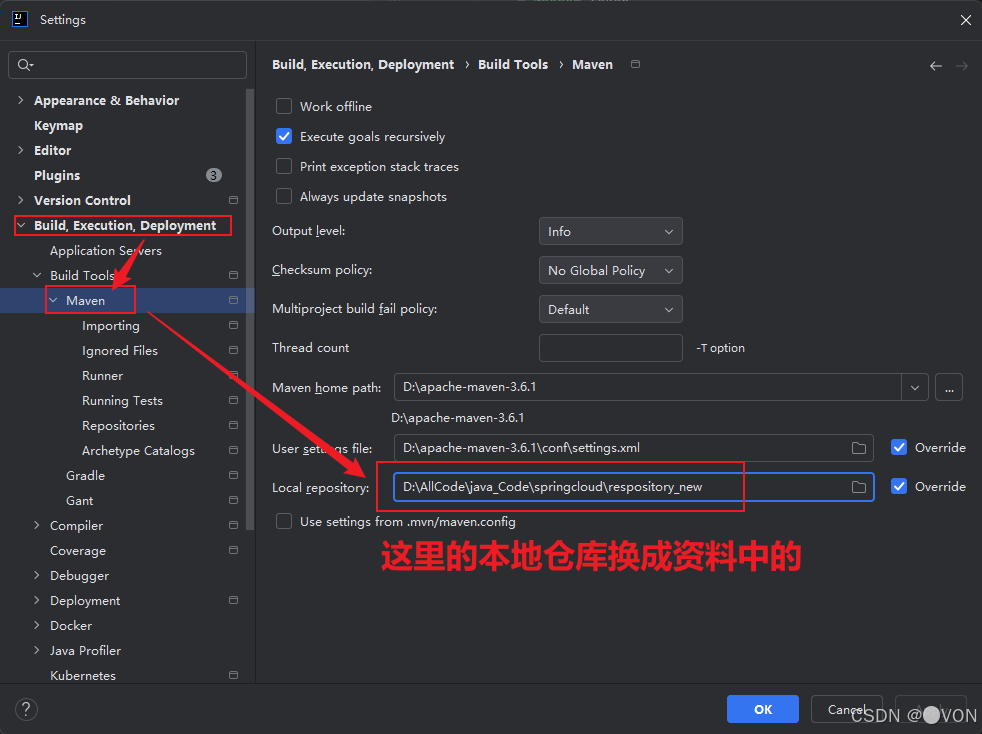Viewport: 982px width, 734px height.
Task: Click the settings search field
Action: (128, 65)
